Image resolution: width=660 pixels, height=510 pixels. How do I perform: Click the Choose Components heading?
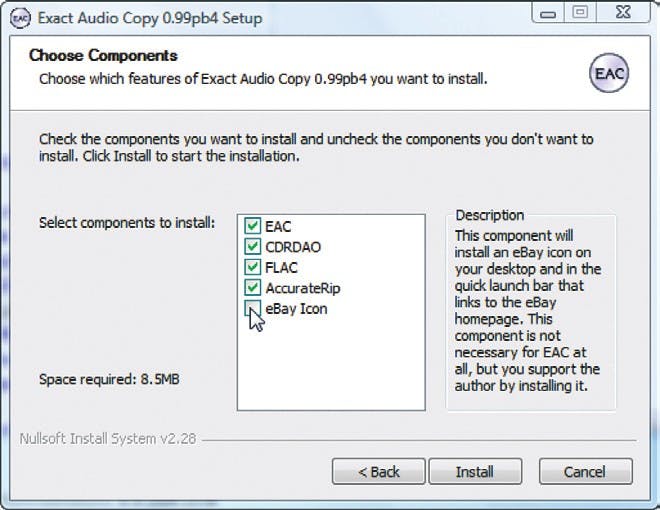(103, 56)
